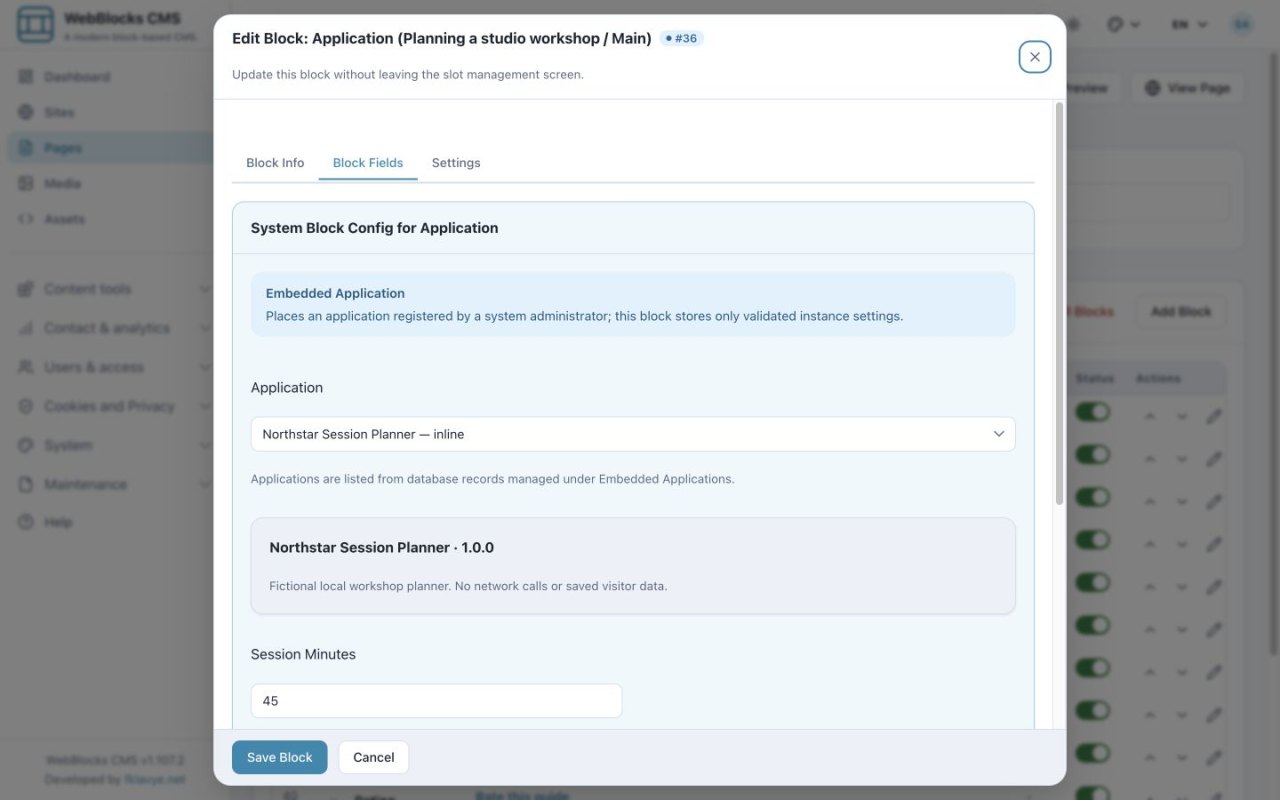Click the #36 block ID badge
Image resolution: width=1280 pixels, height=800 pixels.
[x=682, y=38]
